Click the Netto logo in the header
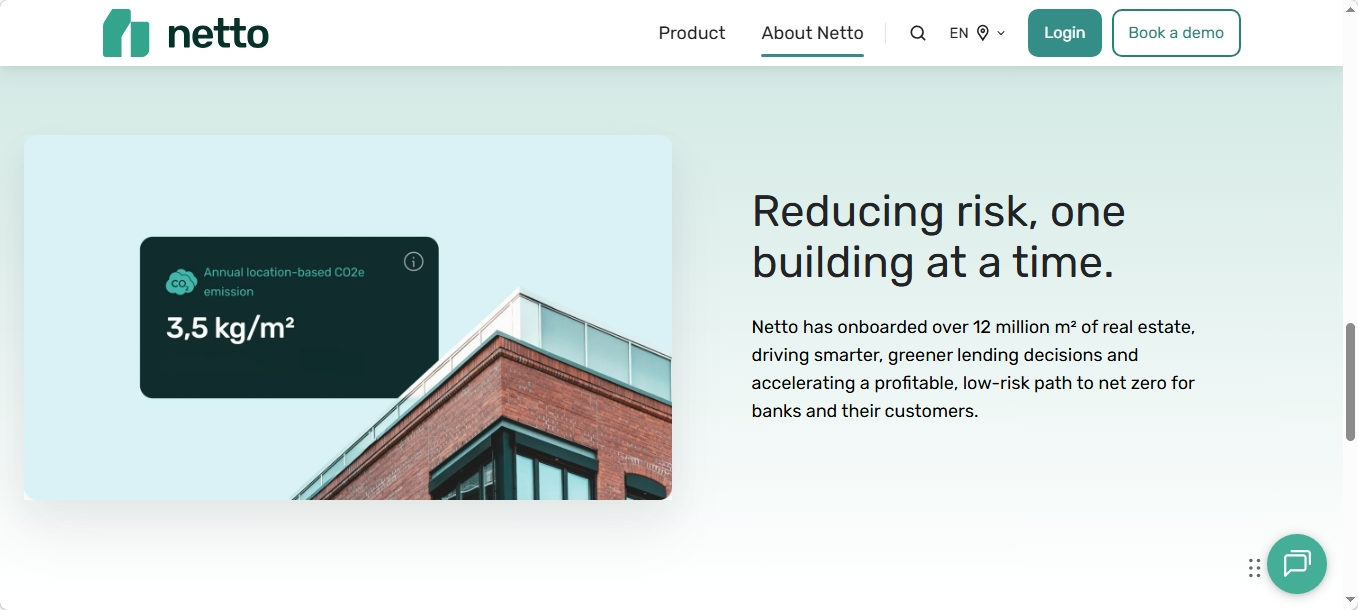1358x610 pixels. click(186, 33)
